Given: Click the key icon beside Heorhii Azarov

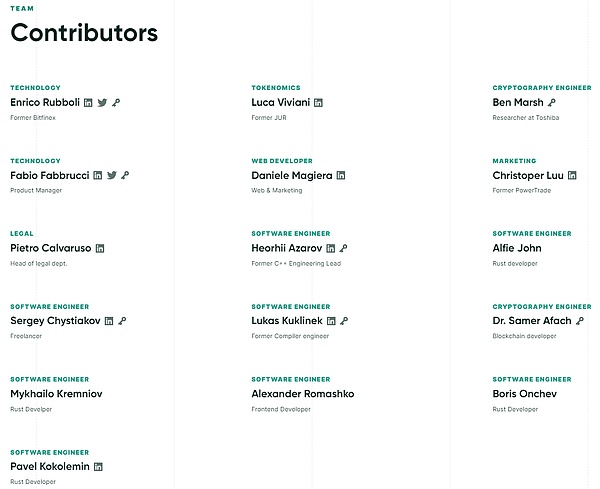Looking at the screenshot, I should (343, 248).
